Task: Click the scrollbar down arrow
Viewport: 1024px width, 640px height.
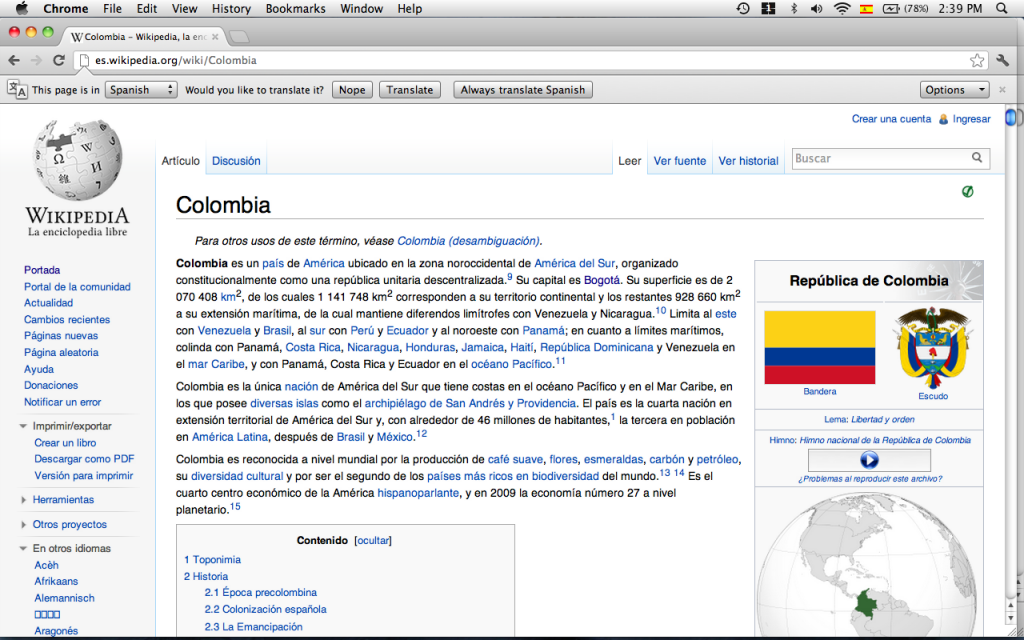Action: pyautogui.click(x=1011, y=618)
